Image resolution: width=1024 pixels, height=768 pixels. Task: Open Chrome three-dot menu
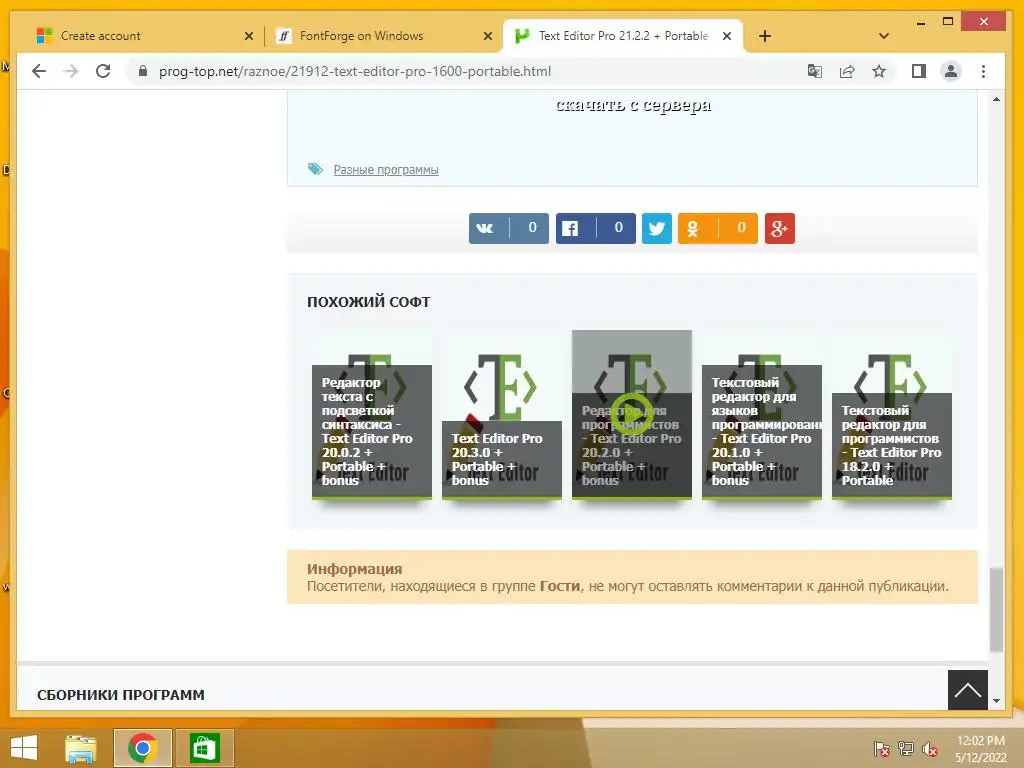[984, 71]
